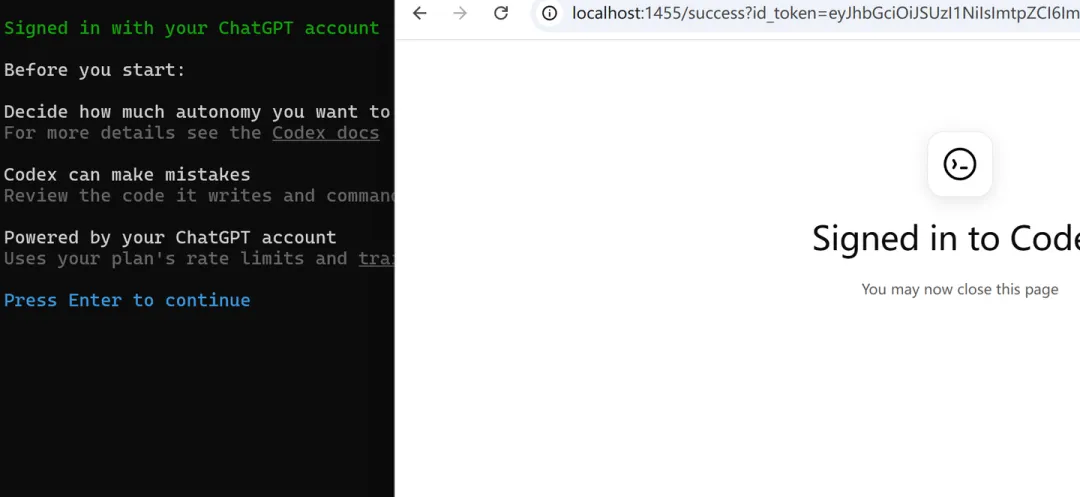
Task: Open the Codex docs link
Action: 326,133
